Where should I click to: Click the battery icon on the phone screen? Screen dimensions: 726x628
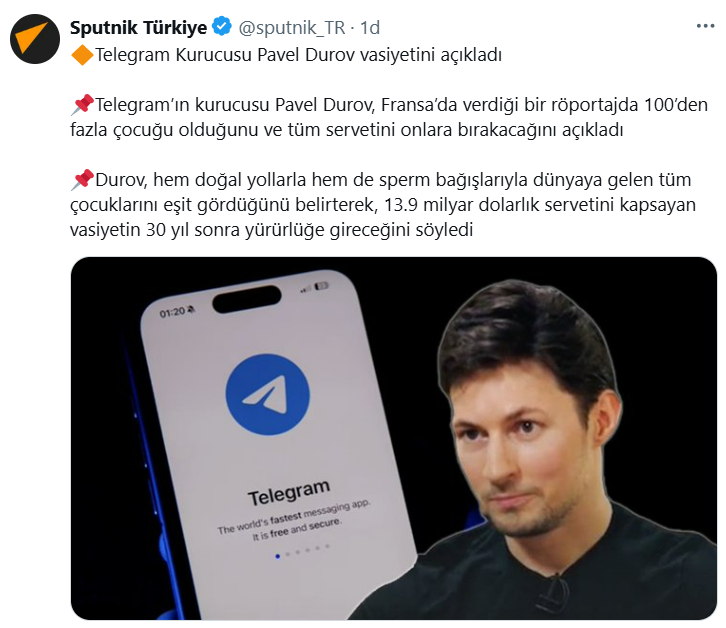pyautogui.click(x=321, y=286)
